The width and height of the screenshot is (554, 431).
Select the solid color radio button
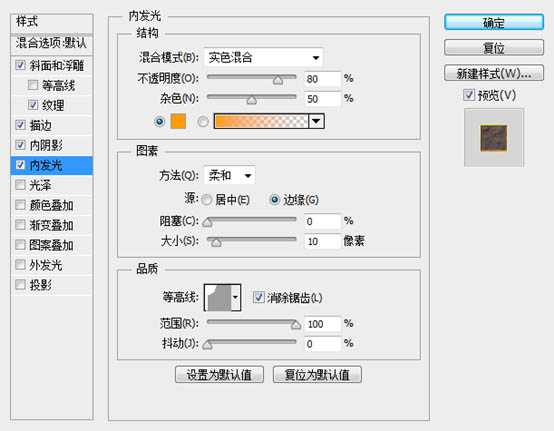160,122
